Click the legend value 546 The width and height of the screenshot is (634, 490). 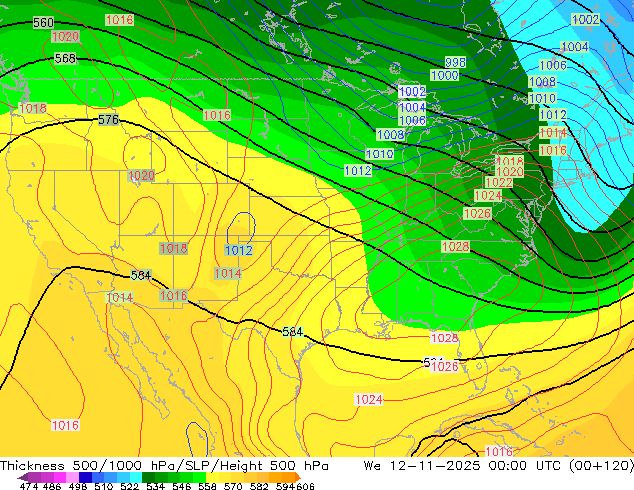click(181, 486)
